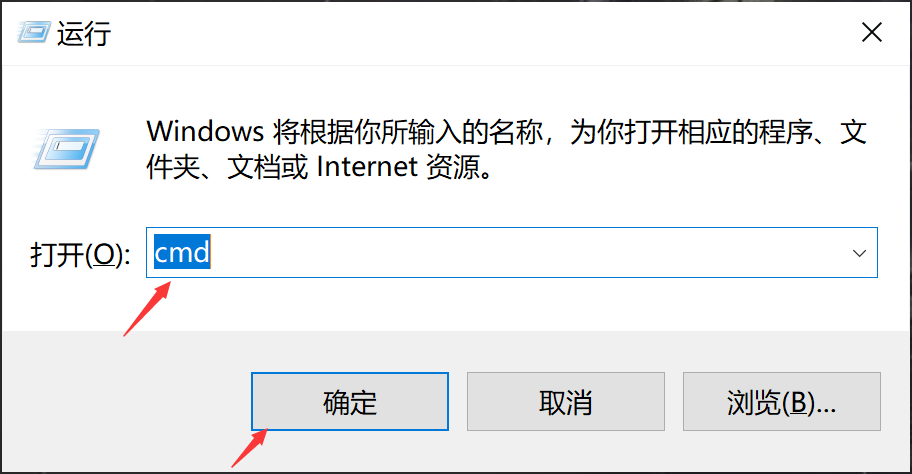This screenshot has width=912, height=474.
Task: Click the Internet 资源 text in description
Action: click(404, 167)
